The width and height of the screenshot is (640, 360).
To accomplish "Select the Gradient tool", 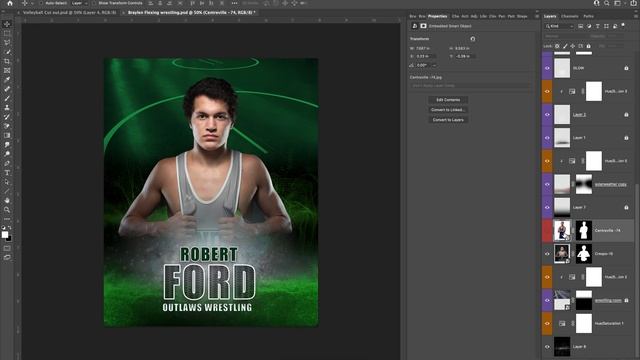I will coord(7,136).
